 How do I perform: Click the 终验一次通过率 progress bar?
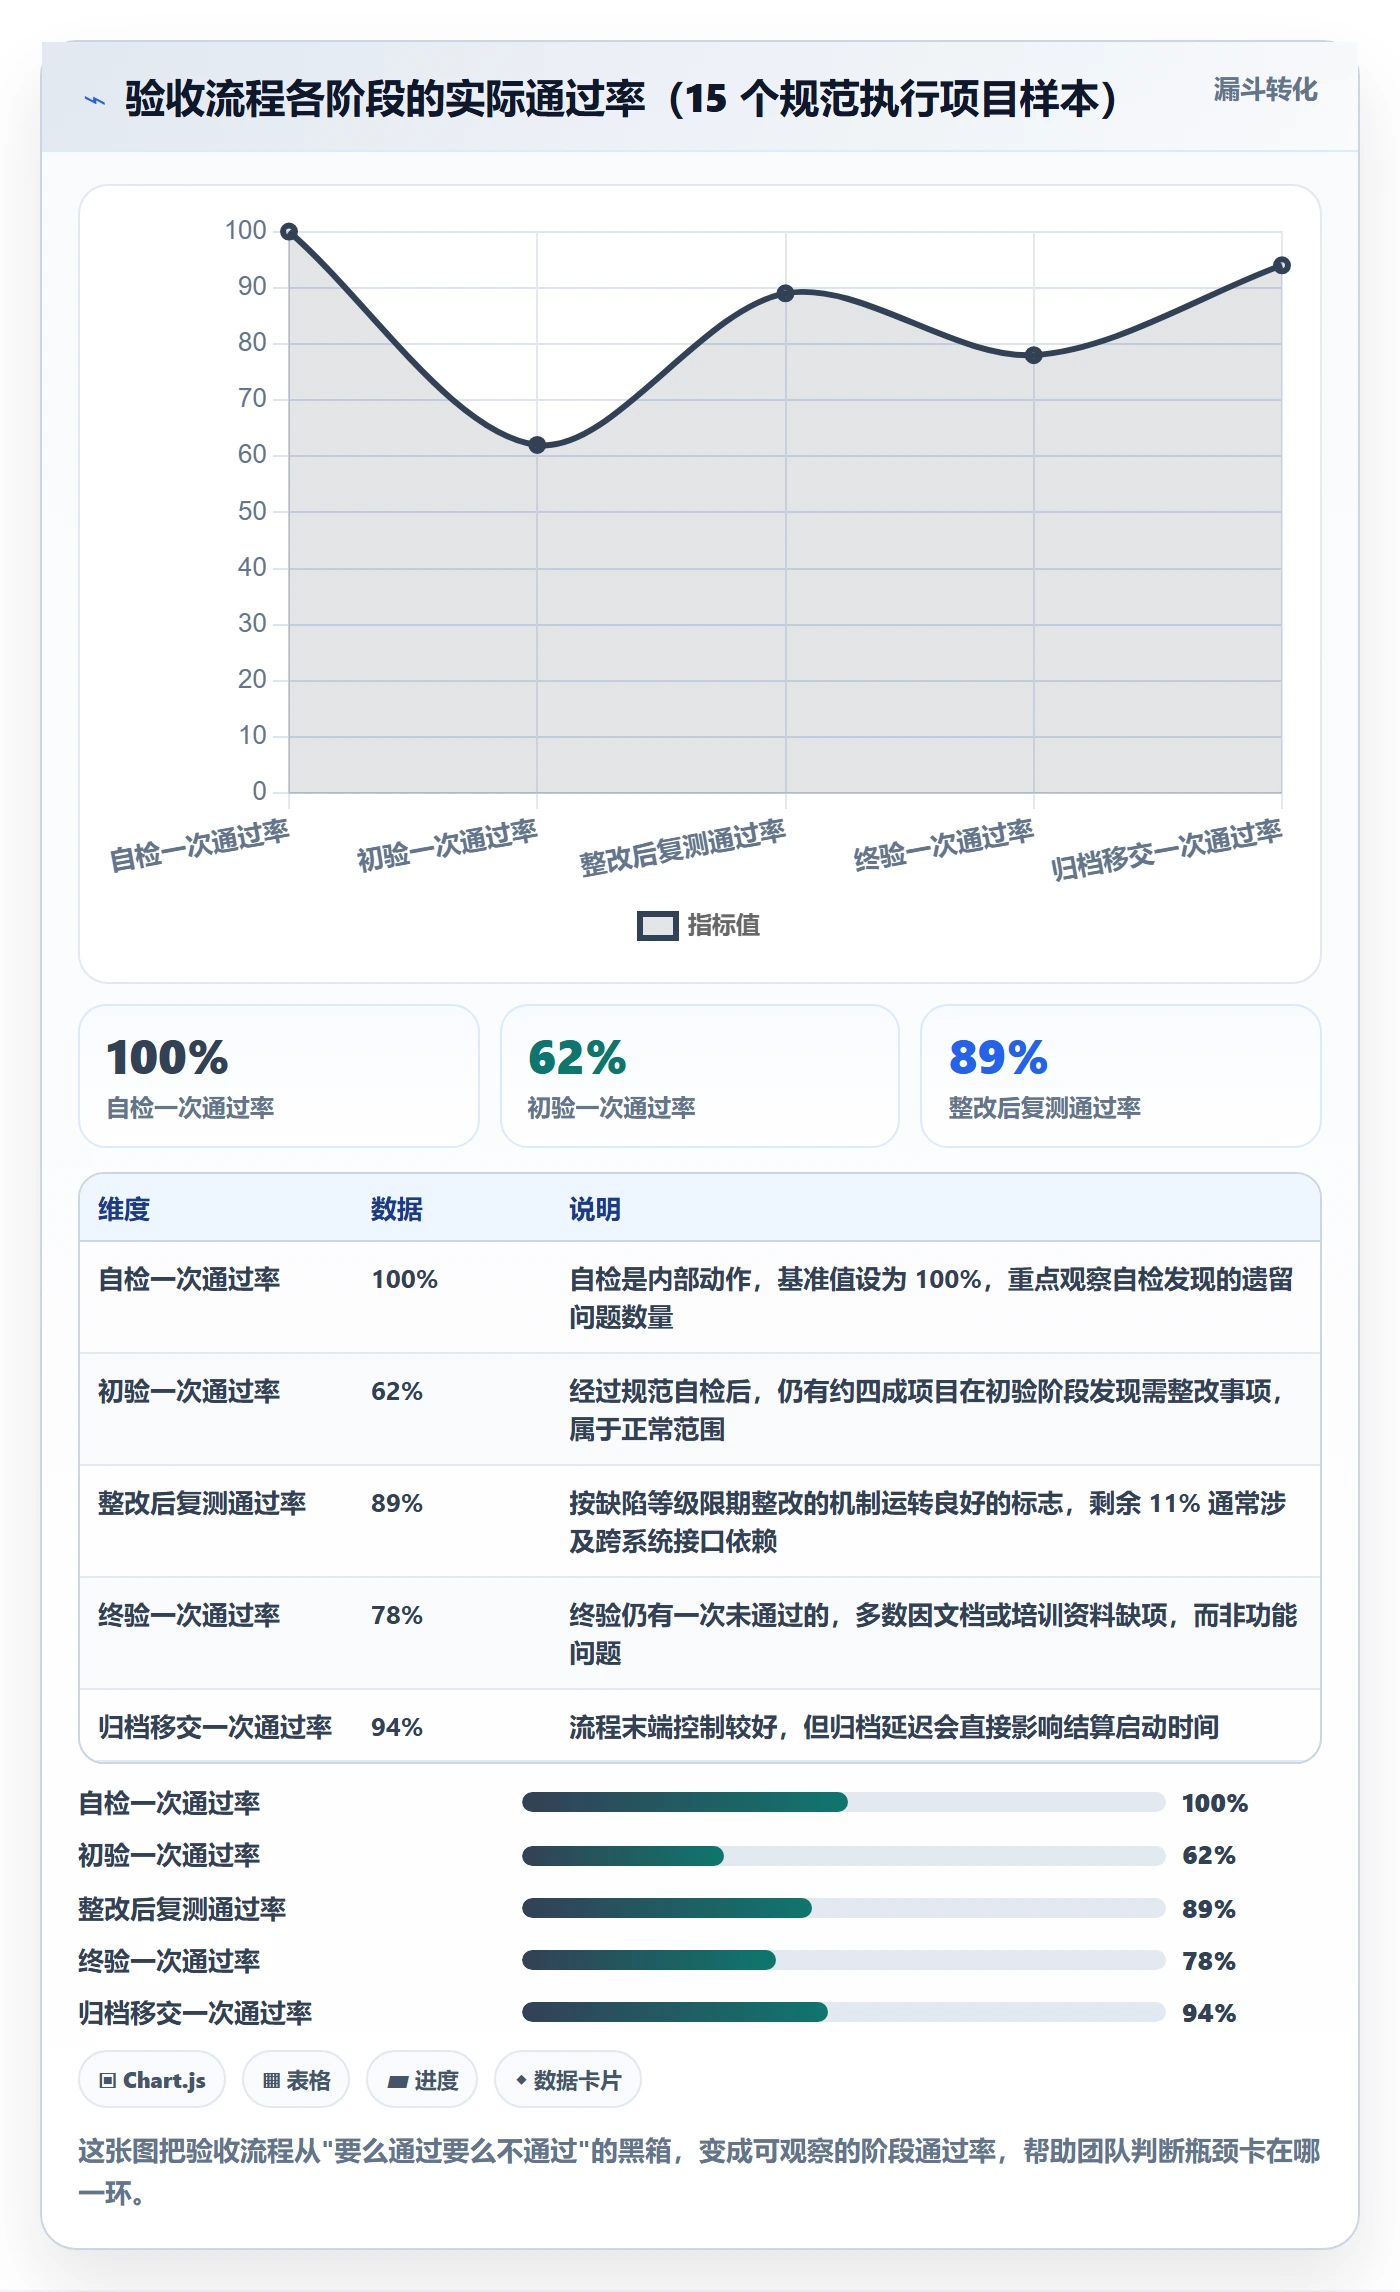(x=843, y=1960)
